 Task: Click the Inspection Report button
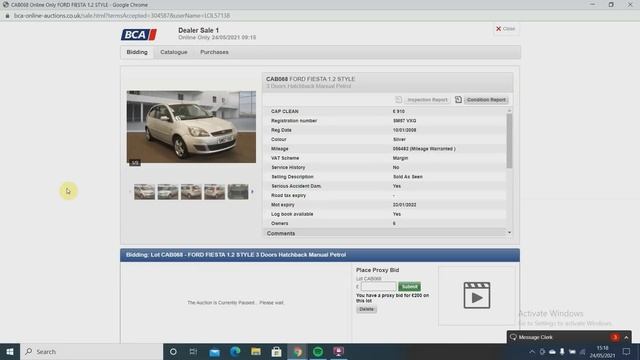(427, 100)
